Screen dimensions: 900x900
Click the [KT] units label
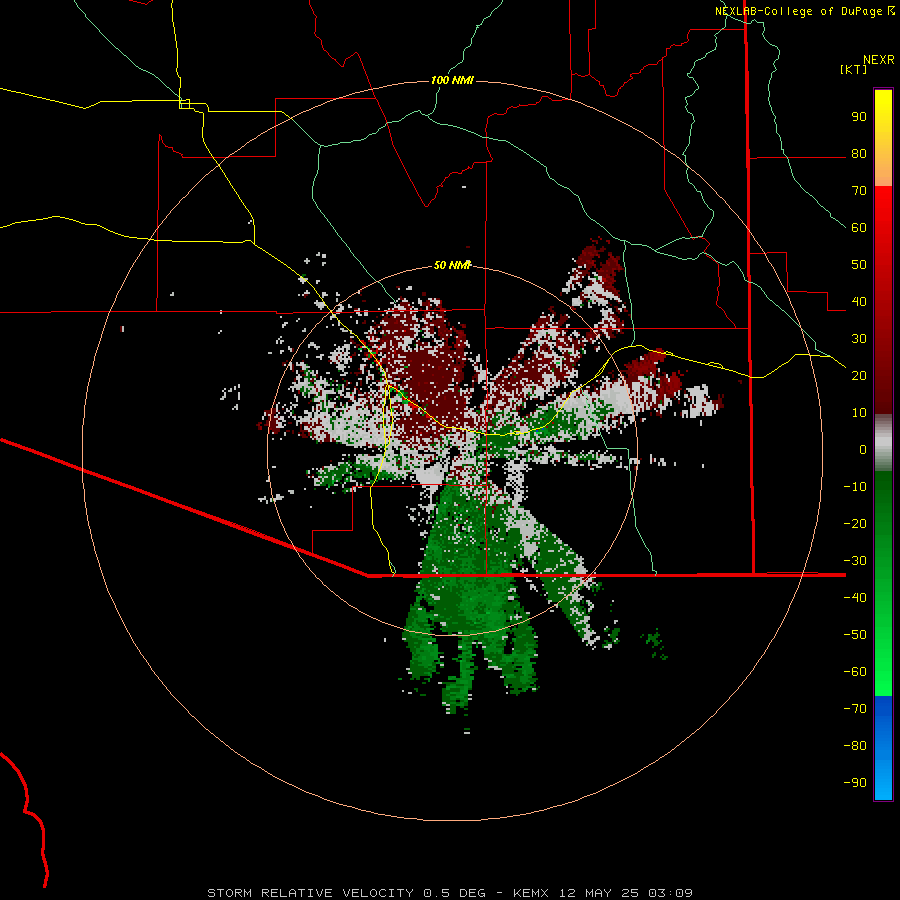(x=854, y=69)
